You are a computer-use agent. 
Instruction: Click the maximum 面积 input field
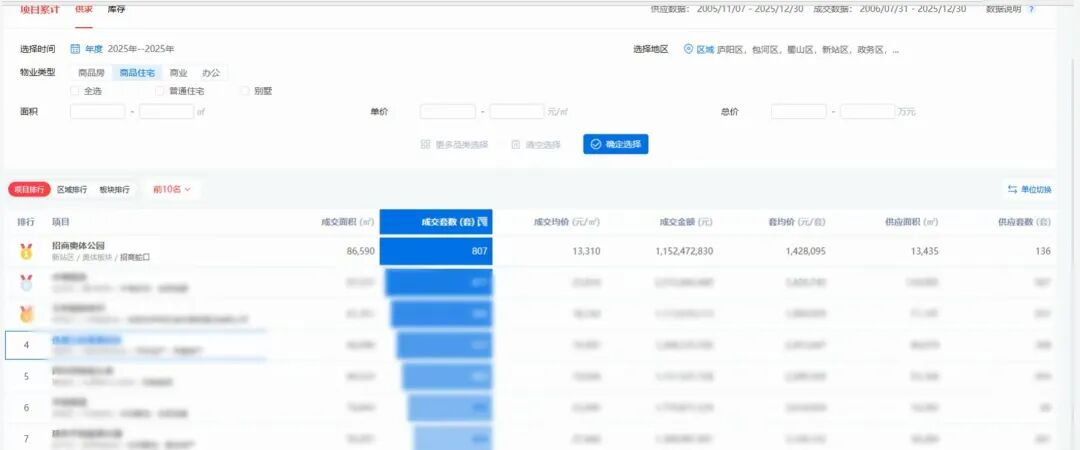[167, 112]
